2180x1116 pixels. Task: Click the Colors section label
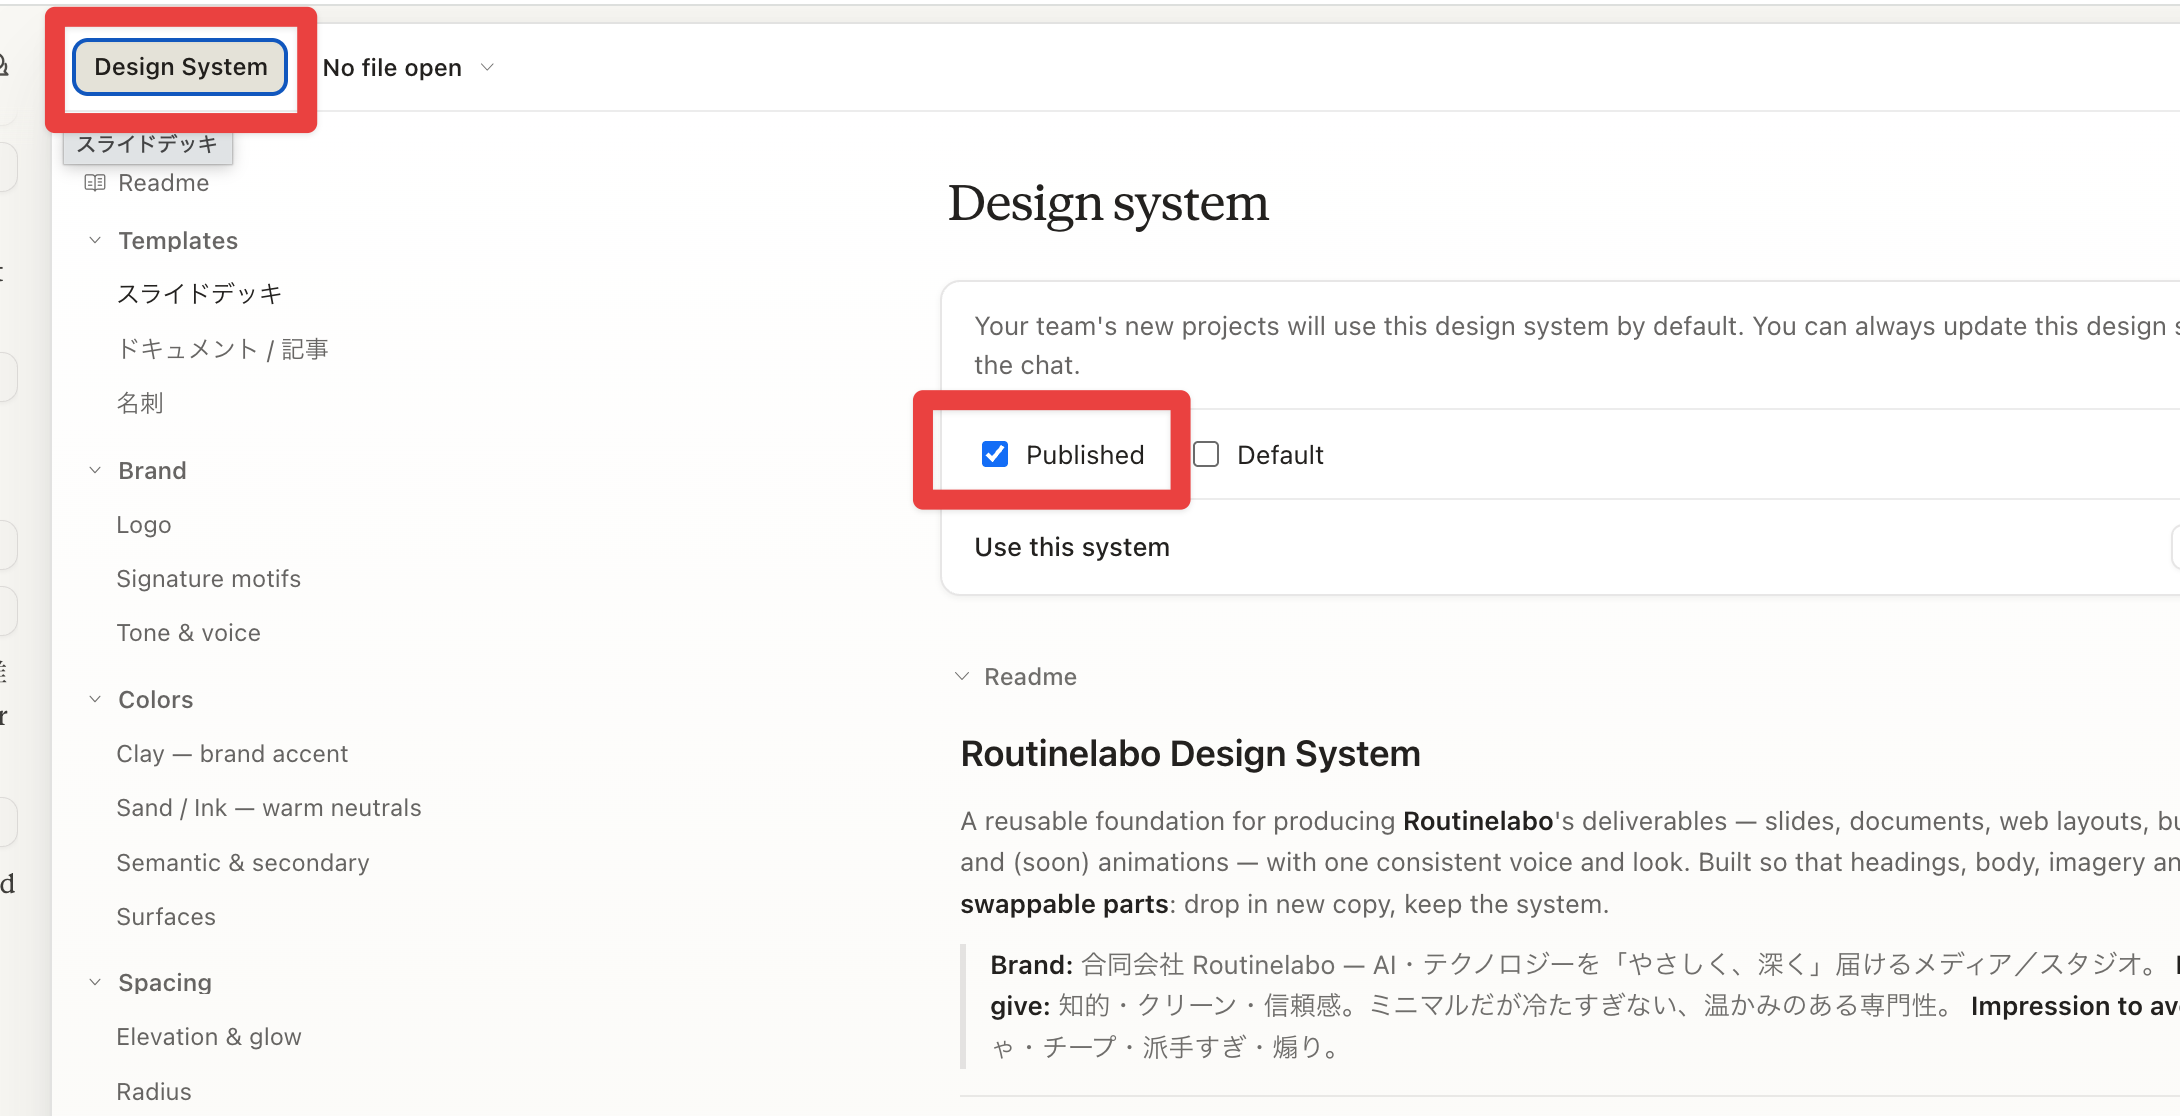tap(155, 700)
